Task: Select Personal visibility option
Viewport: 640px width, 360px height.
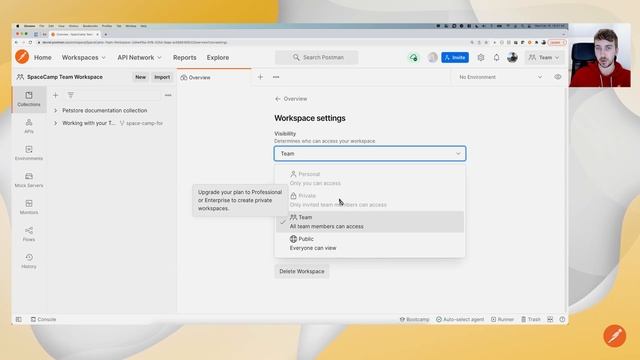Action: coord(370,178)
